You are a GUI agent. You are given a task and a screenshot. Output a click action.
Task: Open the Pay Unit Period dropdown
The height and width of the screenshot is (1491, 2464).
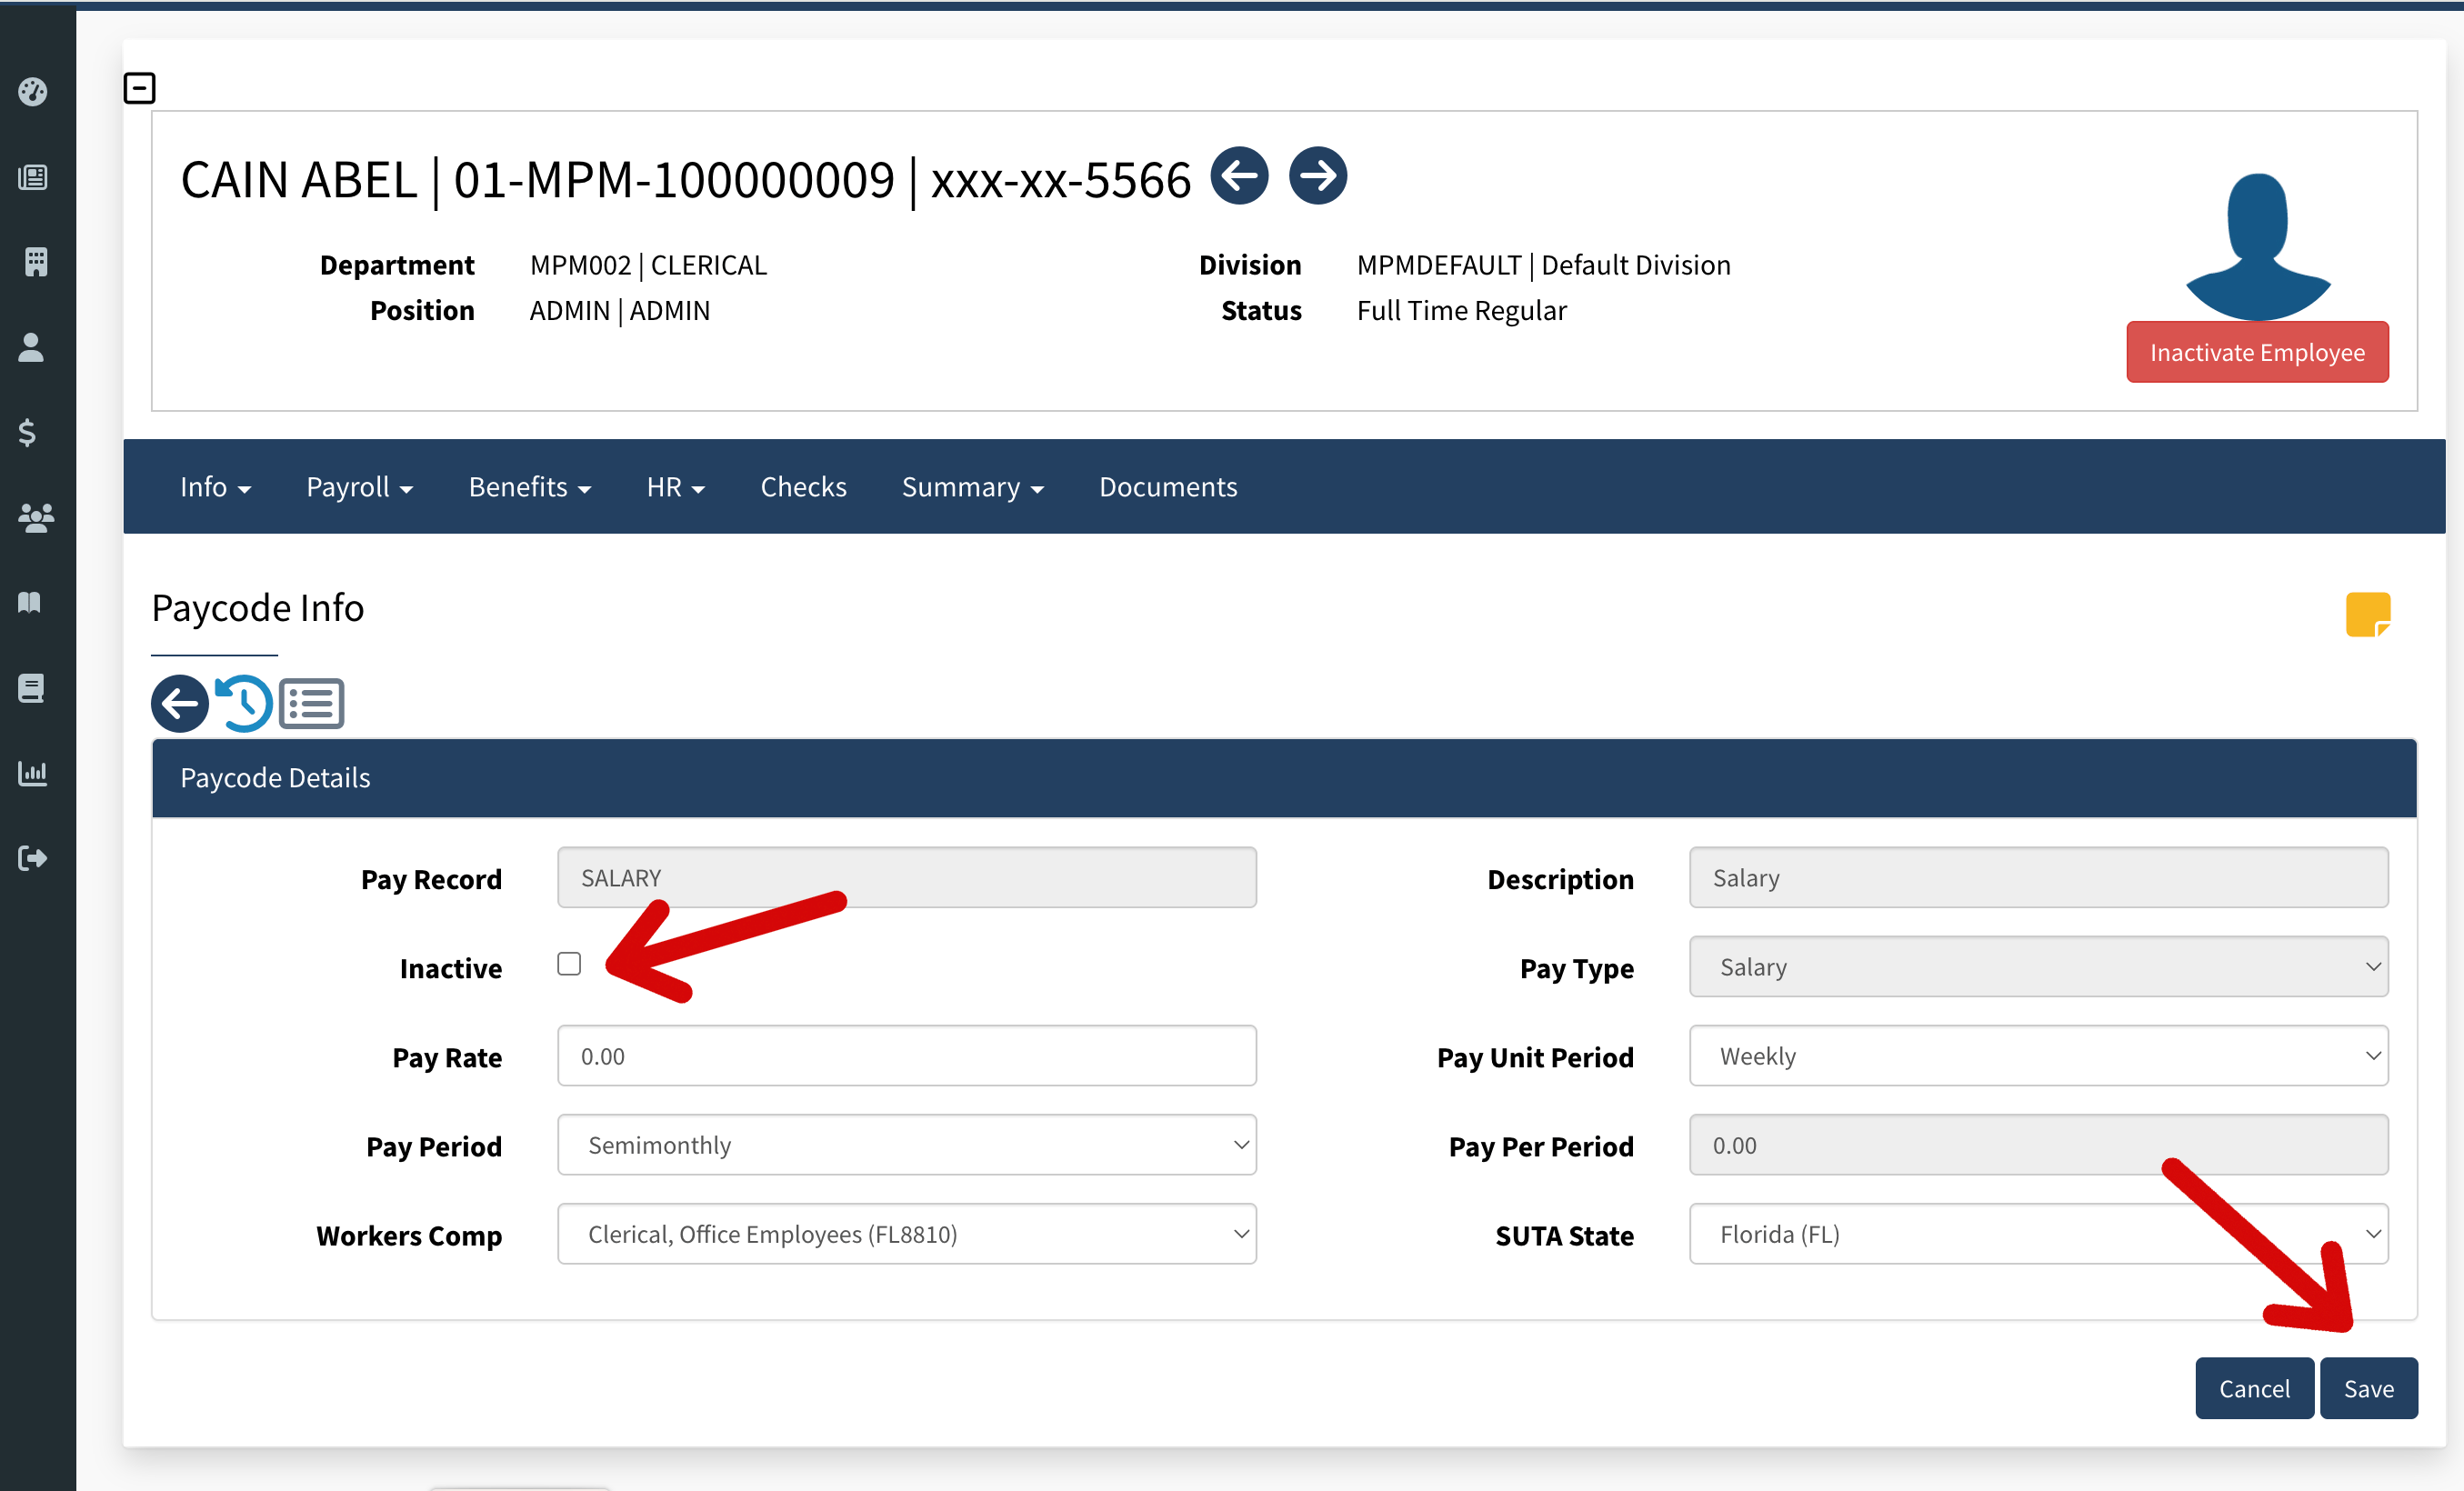(2038, 1056)
